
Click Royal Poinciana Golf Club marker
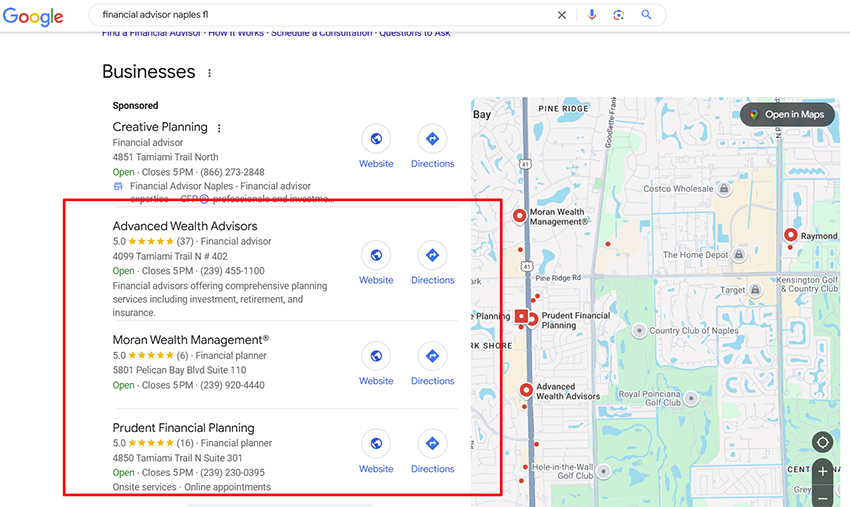(x=691, y=398)
